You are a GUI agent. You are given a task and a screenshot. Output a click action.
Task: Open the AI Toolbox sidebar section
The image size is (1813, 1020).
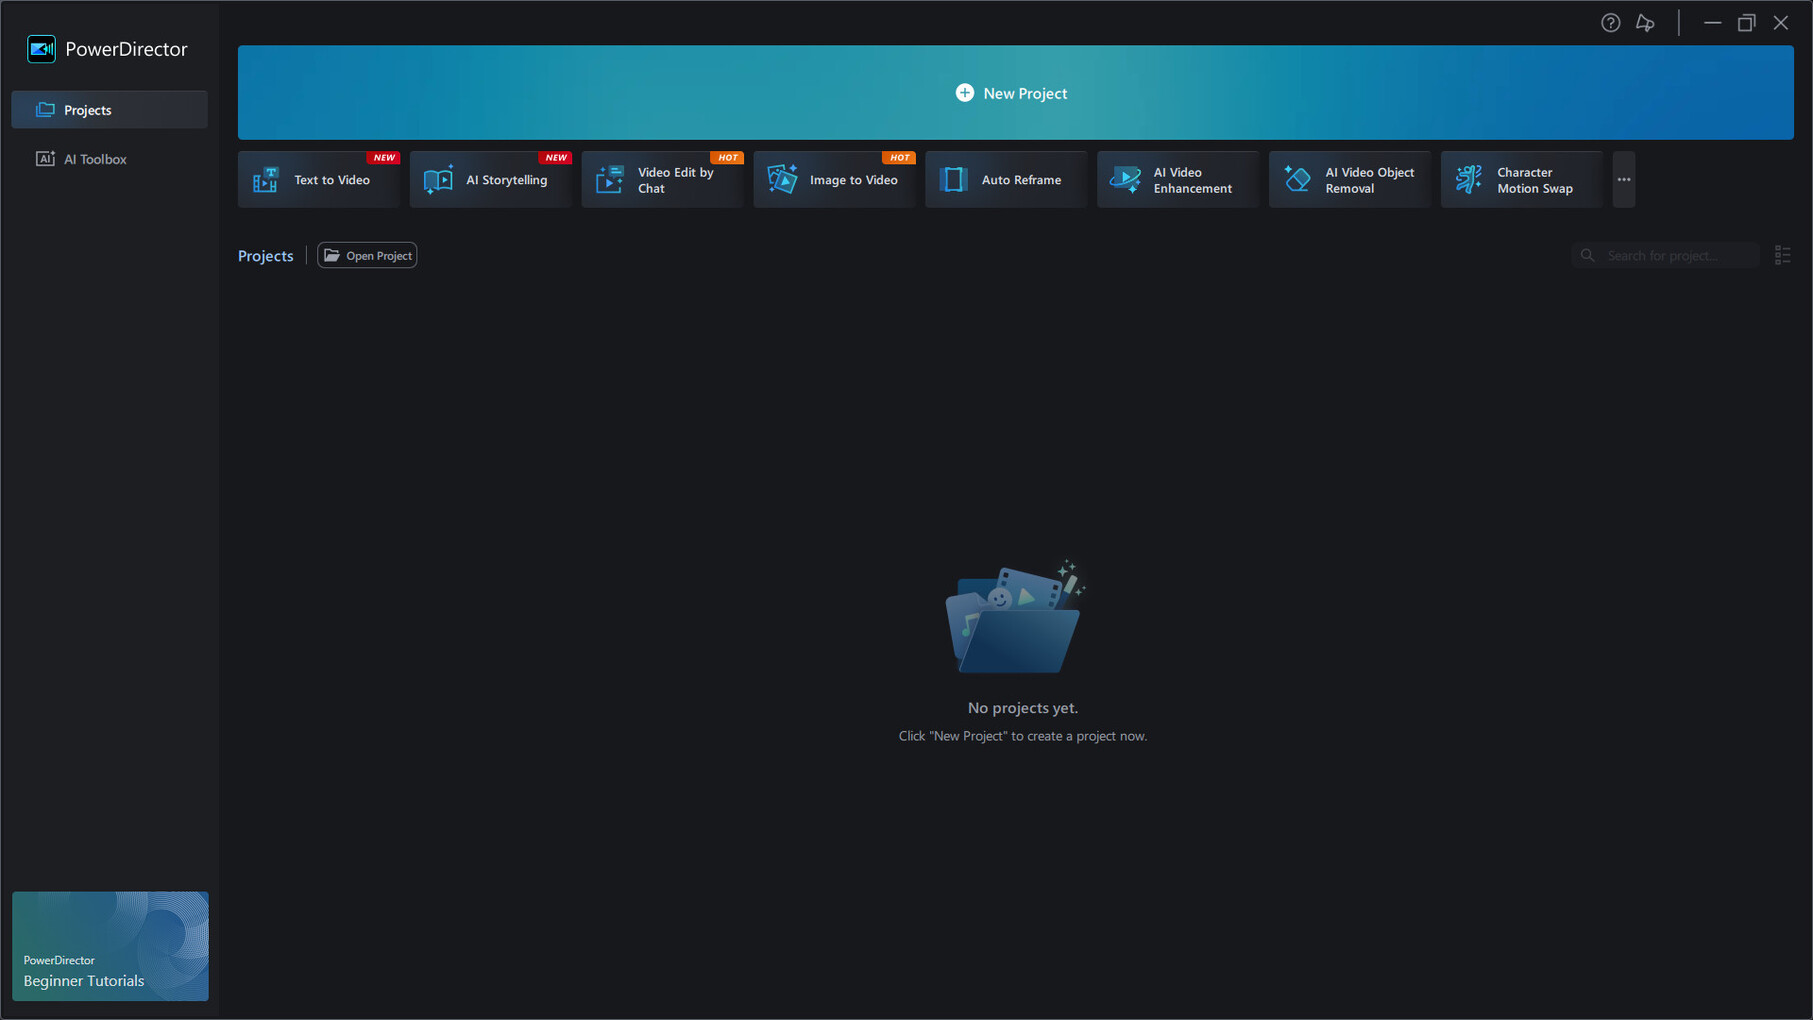coord(109,159)
